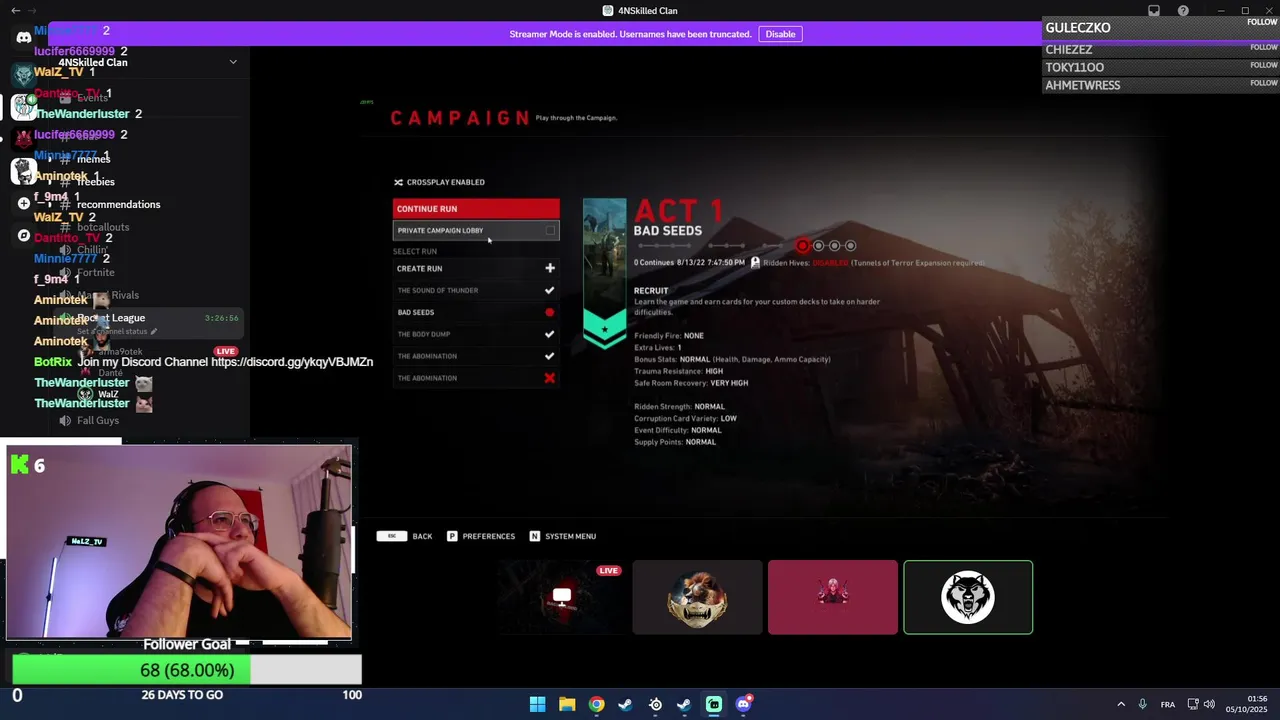
Task: Follow GULECZKO in overlay list
Action: point(1263,22)
